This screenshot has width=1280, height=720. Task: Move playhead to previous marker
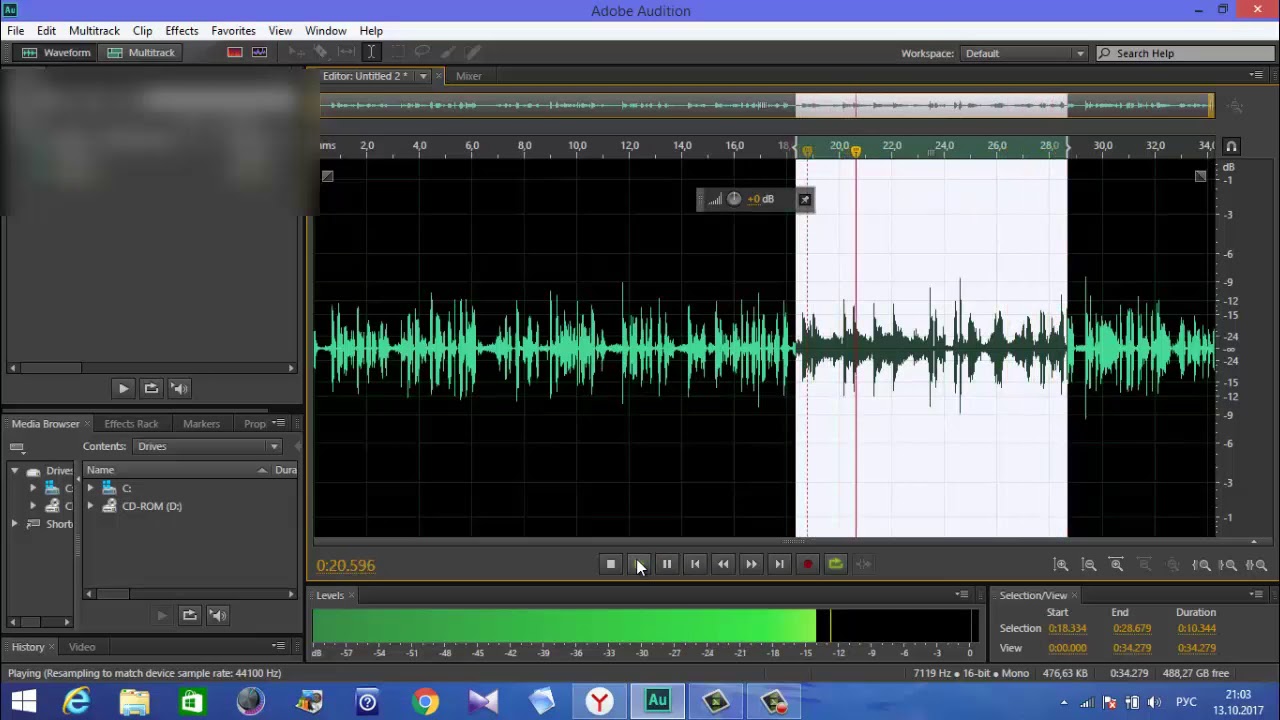pos(695,564)
